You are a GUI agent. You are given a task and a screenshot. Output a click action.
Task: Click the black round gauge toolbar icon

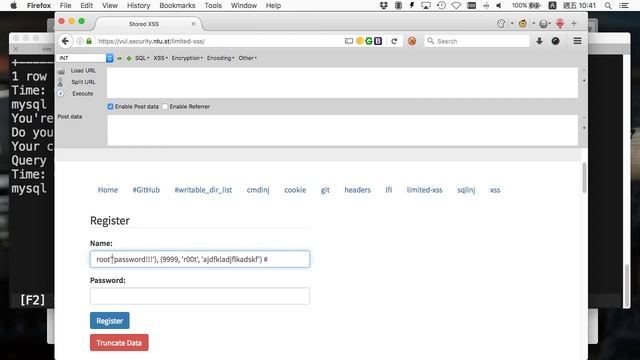(556, 41)
